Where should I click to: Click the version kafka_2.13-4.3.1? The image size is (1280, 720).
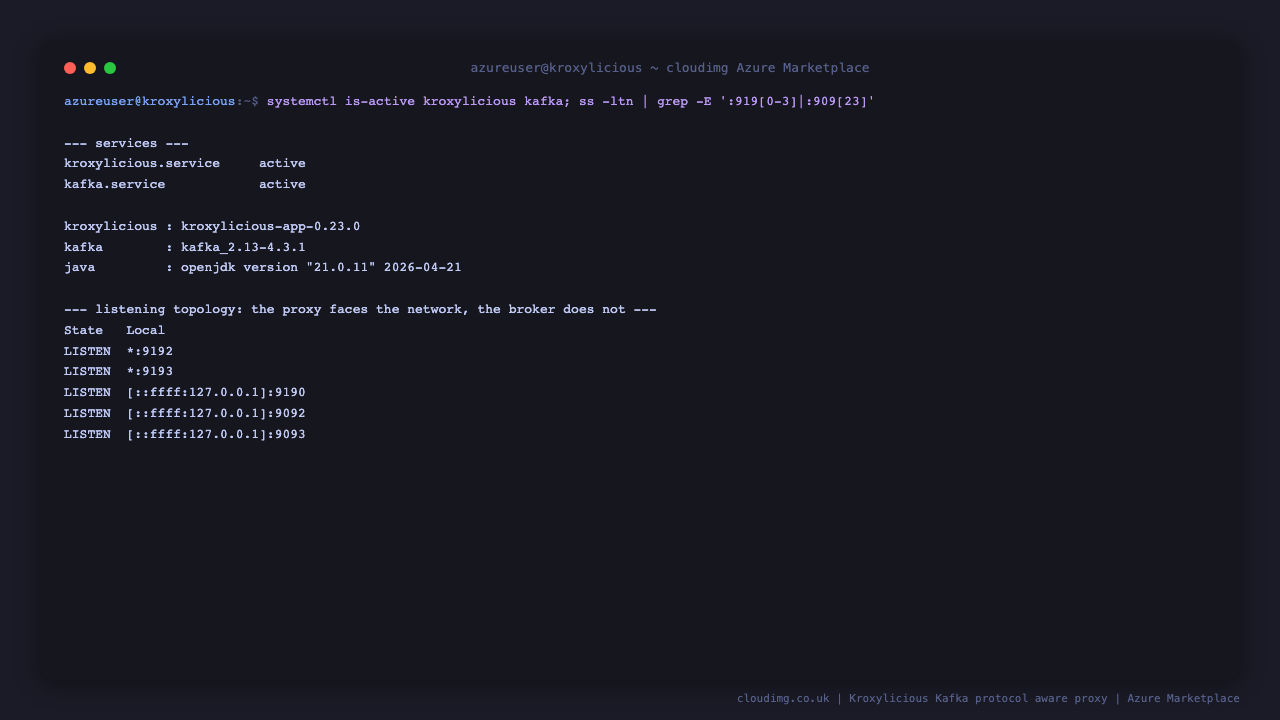pos(243,247)
